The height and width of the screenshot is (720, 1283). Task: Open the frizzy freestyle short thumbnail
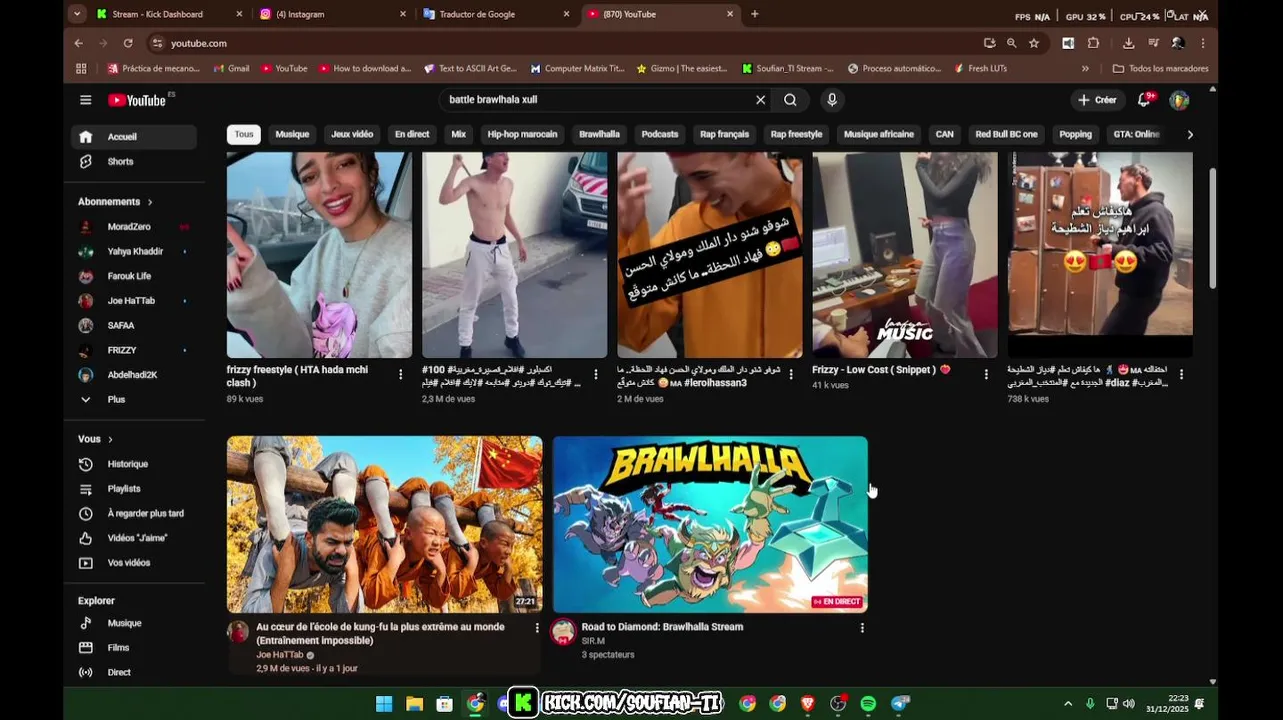point(319,255)
